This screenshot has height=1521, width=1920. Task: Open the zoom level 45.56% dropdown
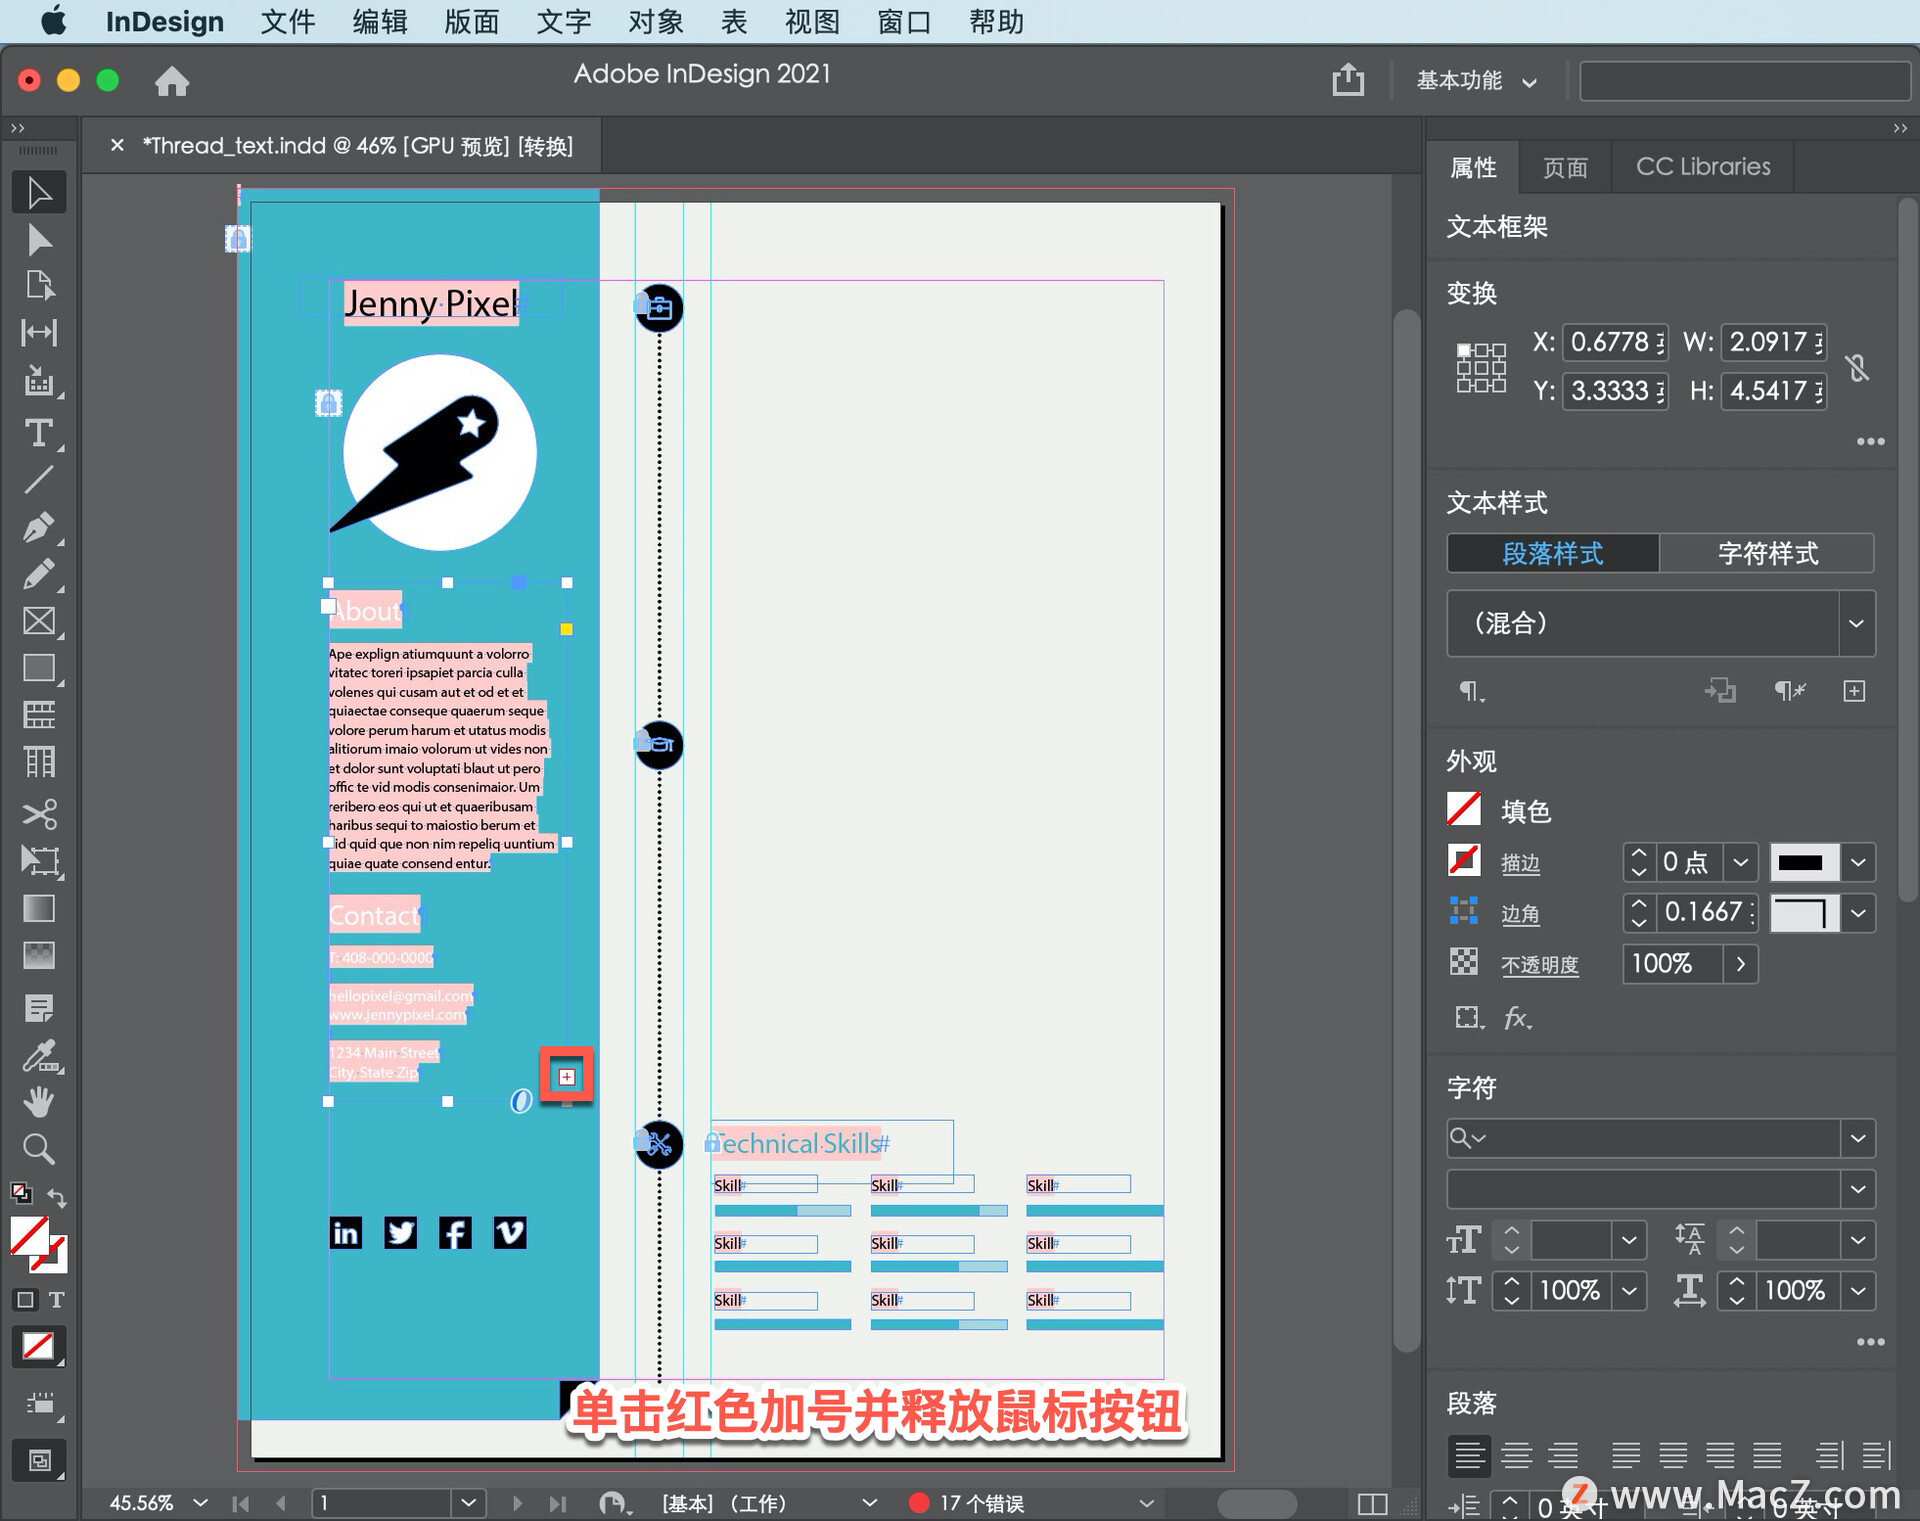[200, 1502]
